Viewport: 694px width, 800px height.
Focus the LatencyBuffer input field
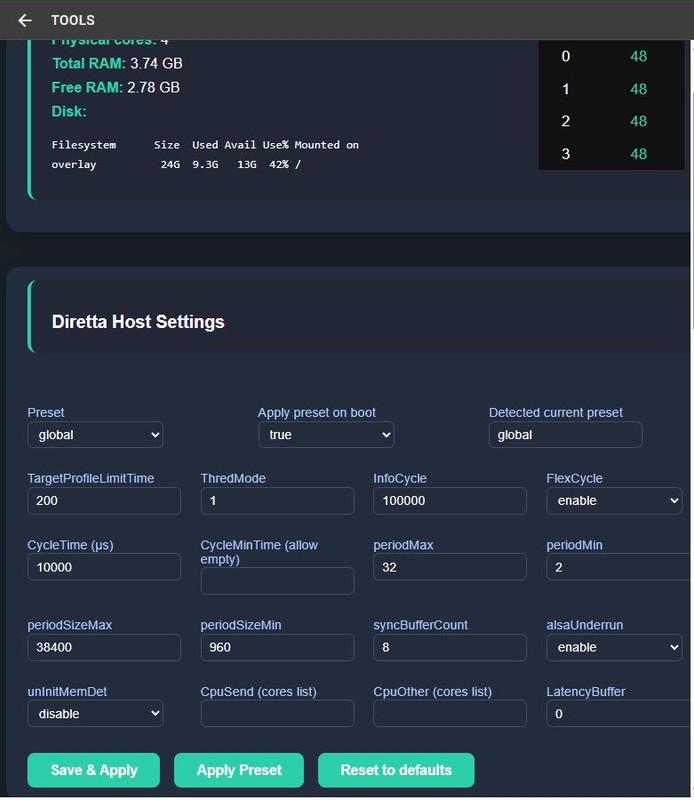(x=618, y=713)
